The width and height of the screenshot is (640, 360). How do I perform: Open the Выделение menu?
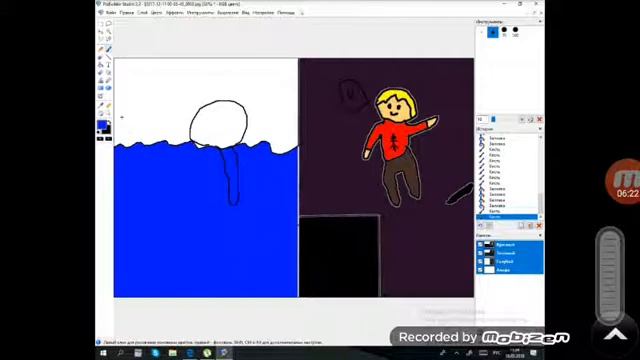pyautogui.click(x=227, y=13)
